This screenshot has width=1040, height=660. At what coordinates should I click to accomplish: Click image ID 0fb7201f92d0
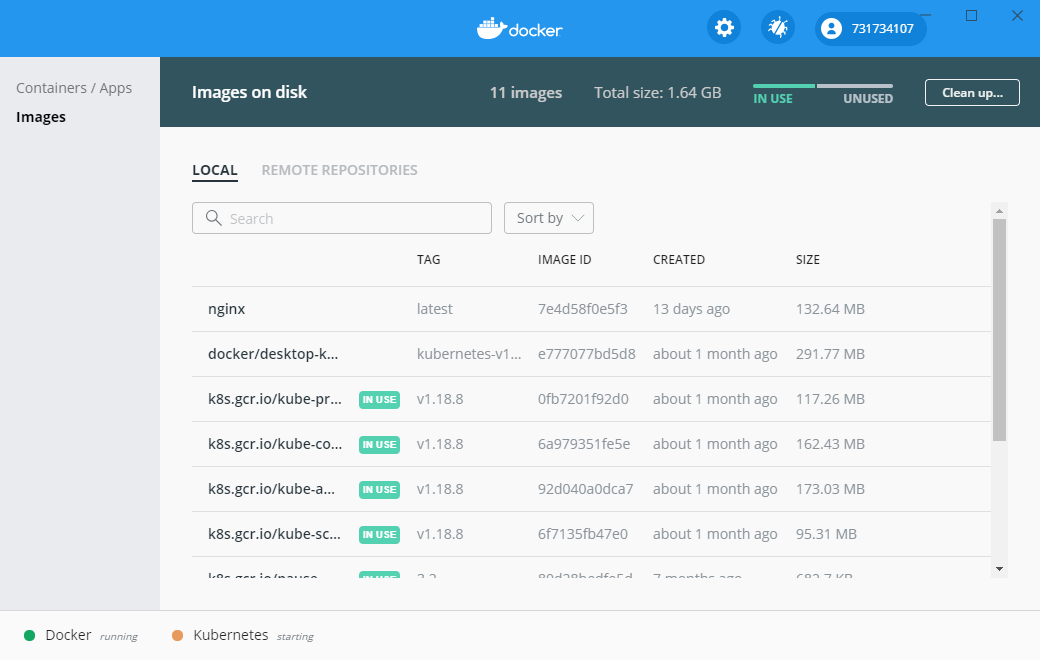583,399
